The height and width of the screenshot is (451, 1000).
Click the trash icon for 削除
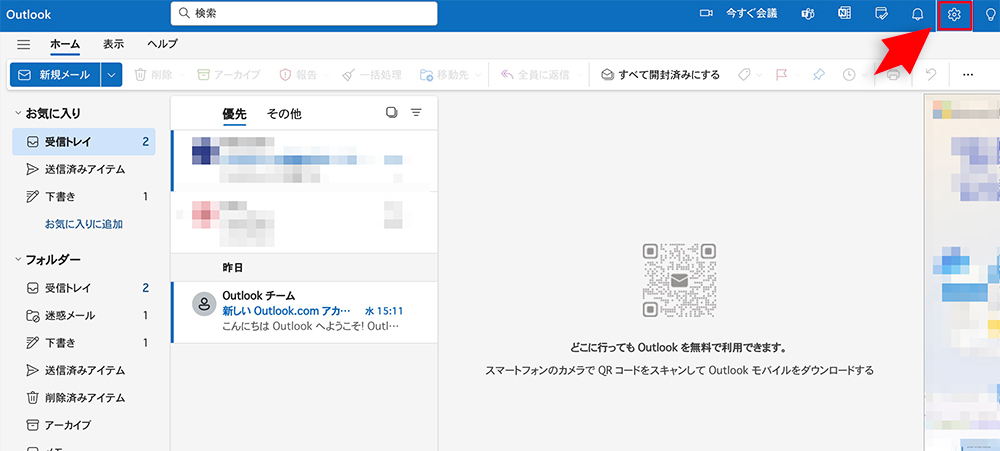pos(141,75)
